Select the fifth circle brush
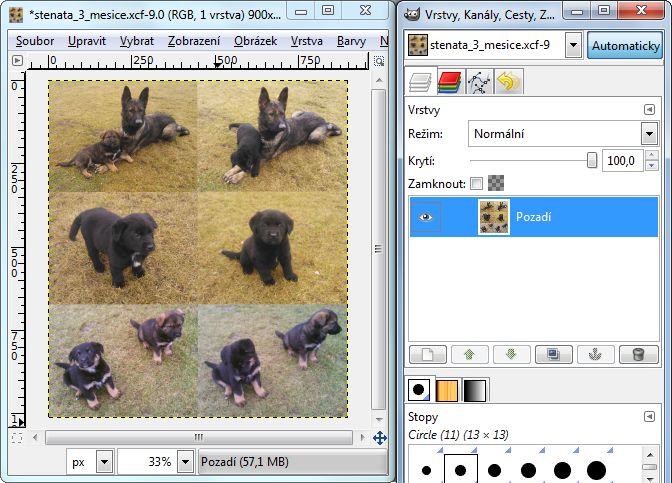The width and height of the screenshot is (672, 483). (562, 471)
